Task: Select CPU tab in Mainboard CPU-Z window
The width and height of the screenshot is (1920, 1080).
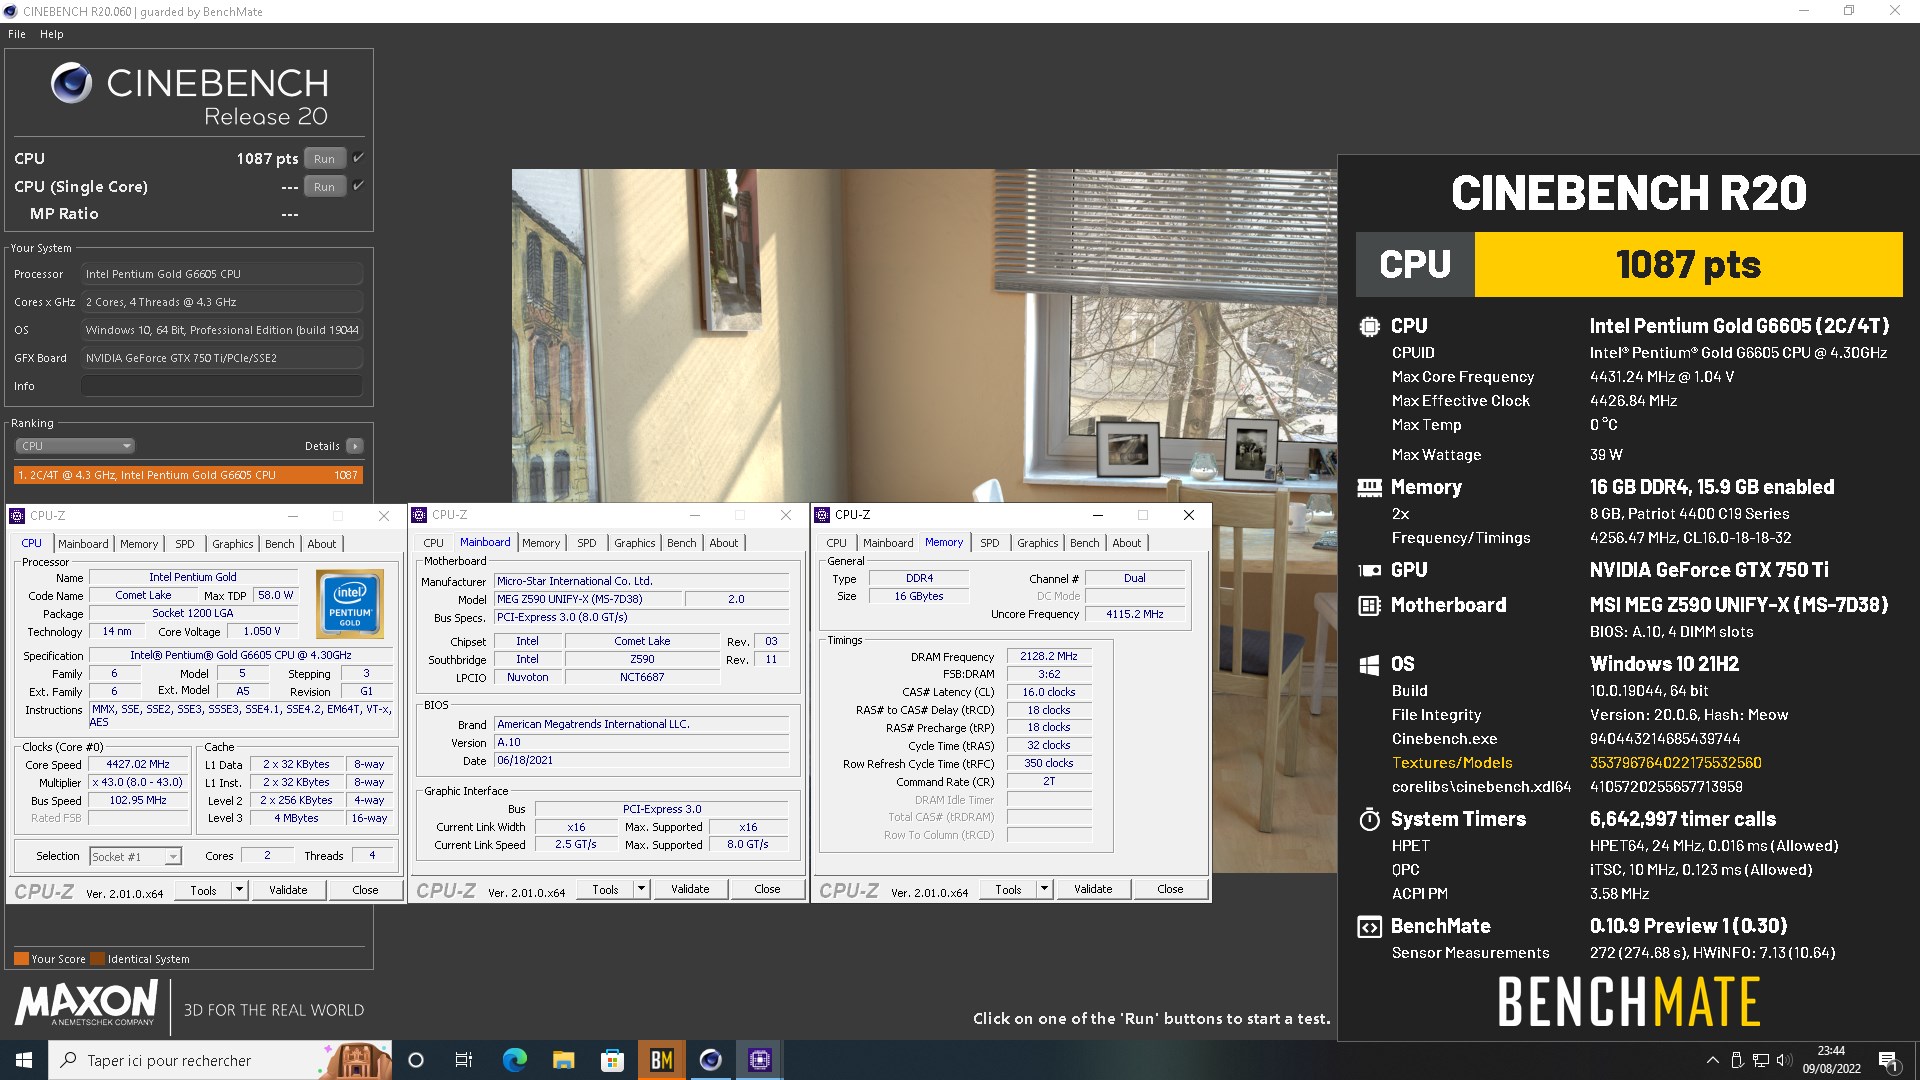Action: 434,543
